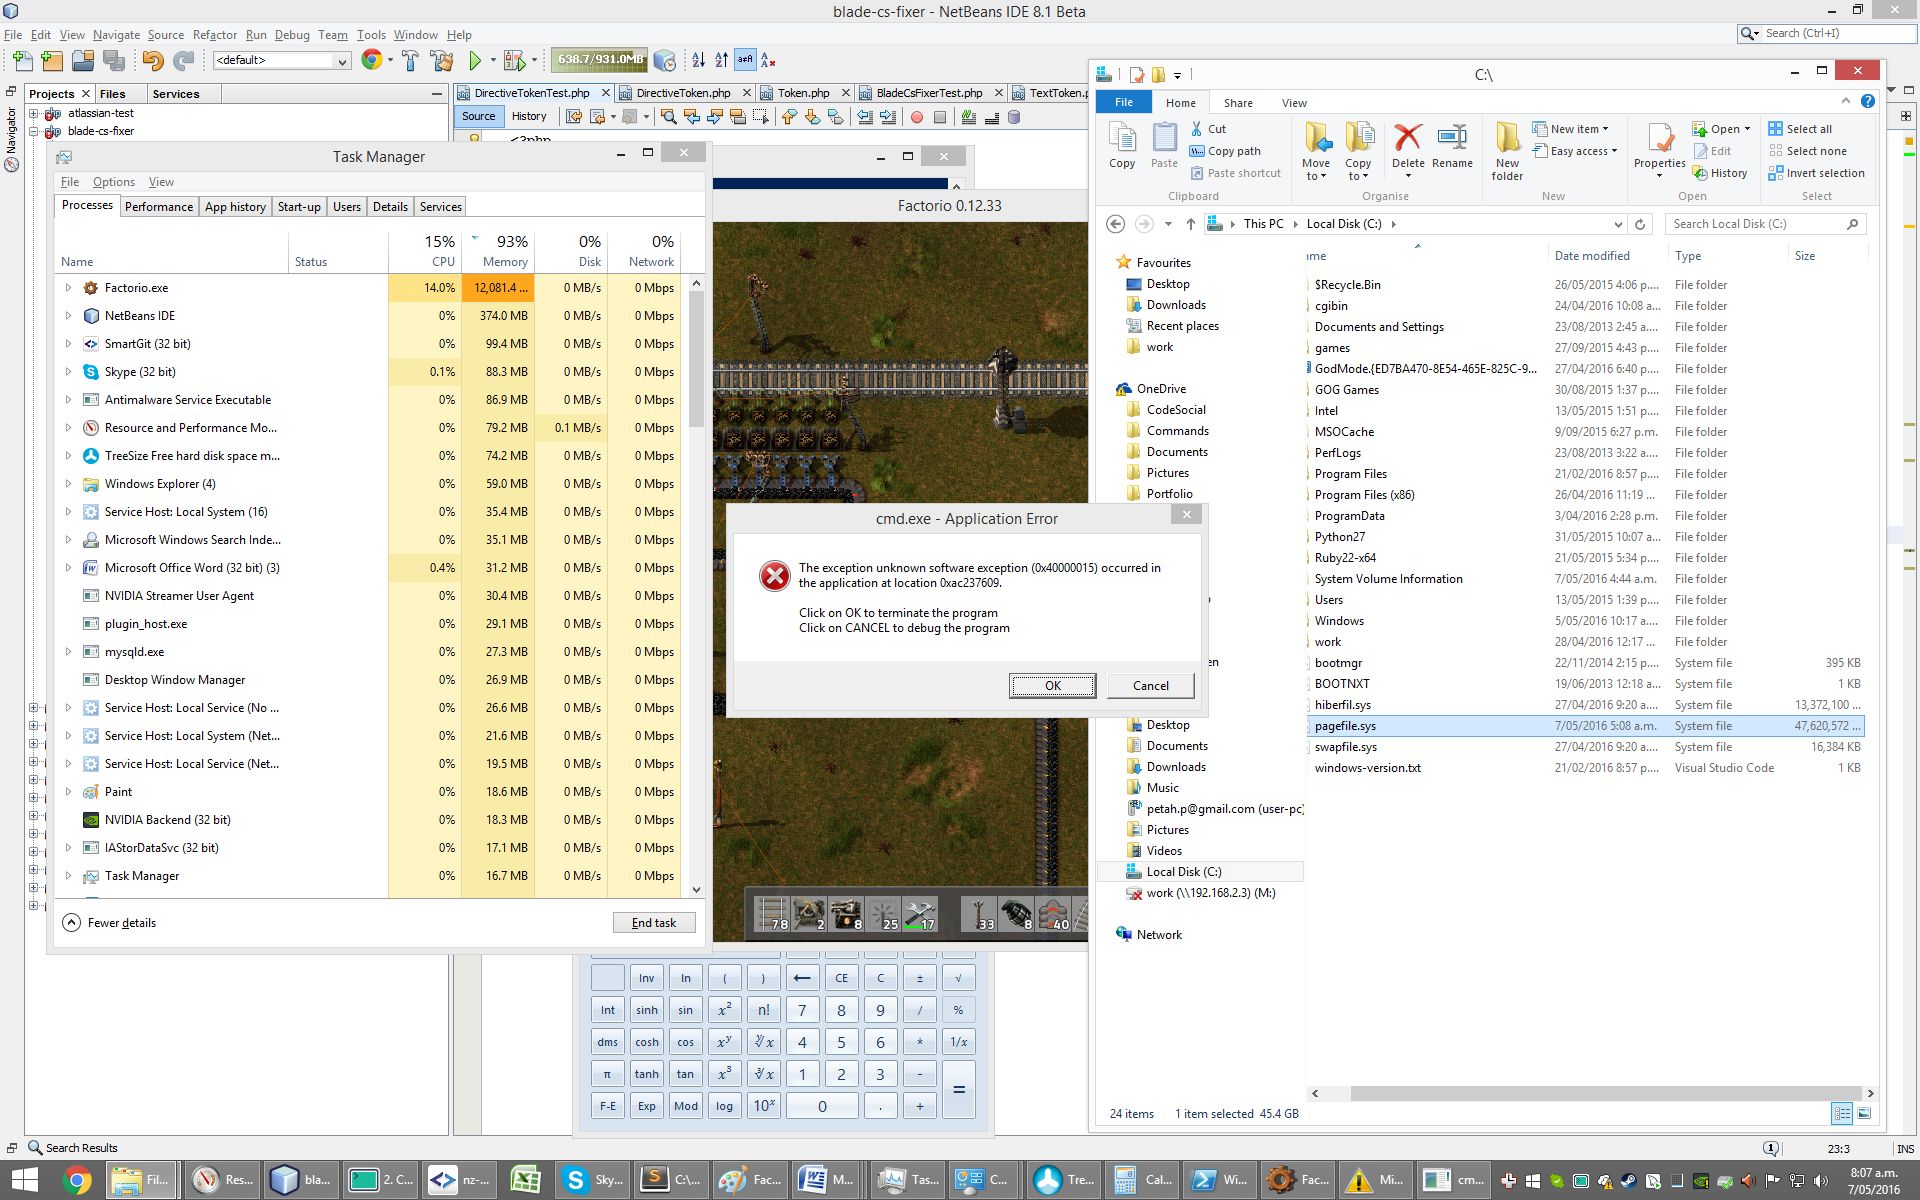The width and height of the screenshot is (1920, 1200).
Task: Click the Up arrow in Explorer navigation
Action: tap(1190, 224)
